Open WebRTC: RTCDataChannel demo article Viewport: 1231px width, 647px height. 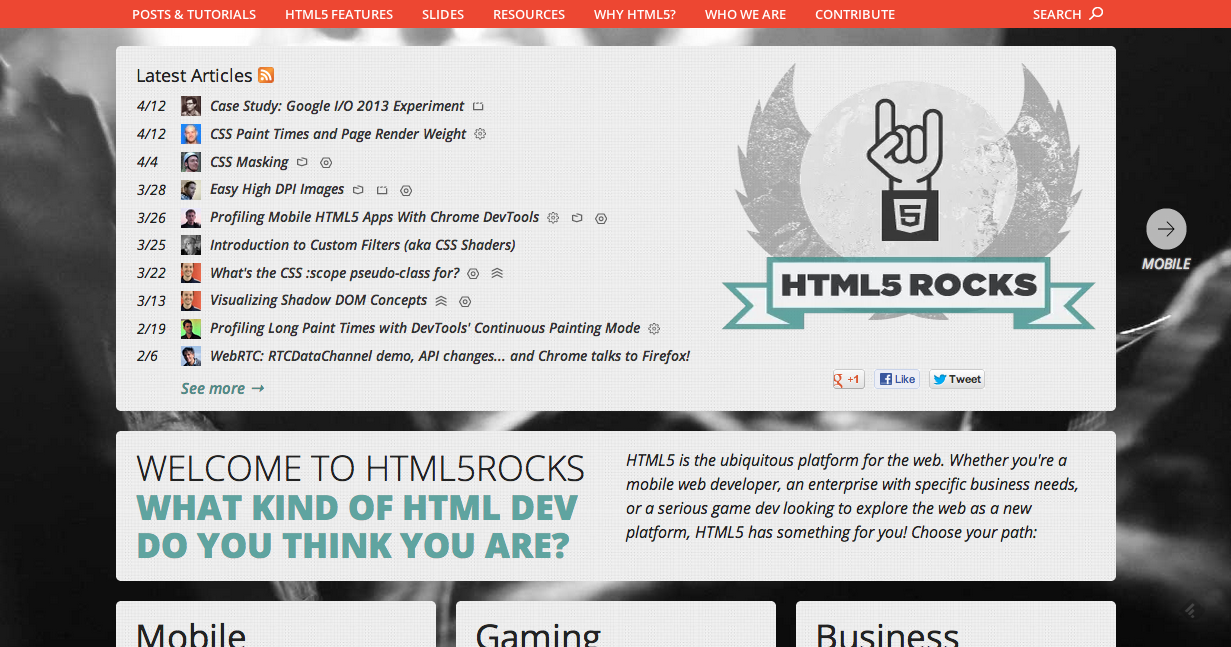450,356
